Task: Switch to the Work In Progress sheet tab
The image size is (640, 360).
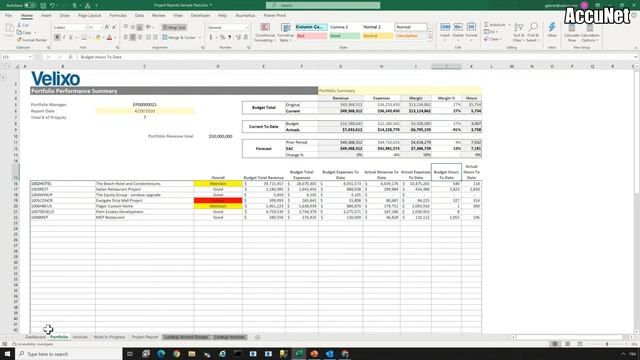Action: click(x=109, y=337)
